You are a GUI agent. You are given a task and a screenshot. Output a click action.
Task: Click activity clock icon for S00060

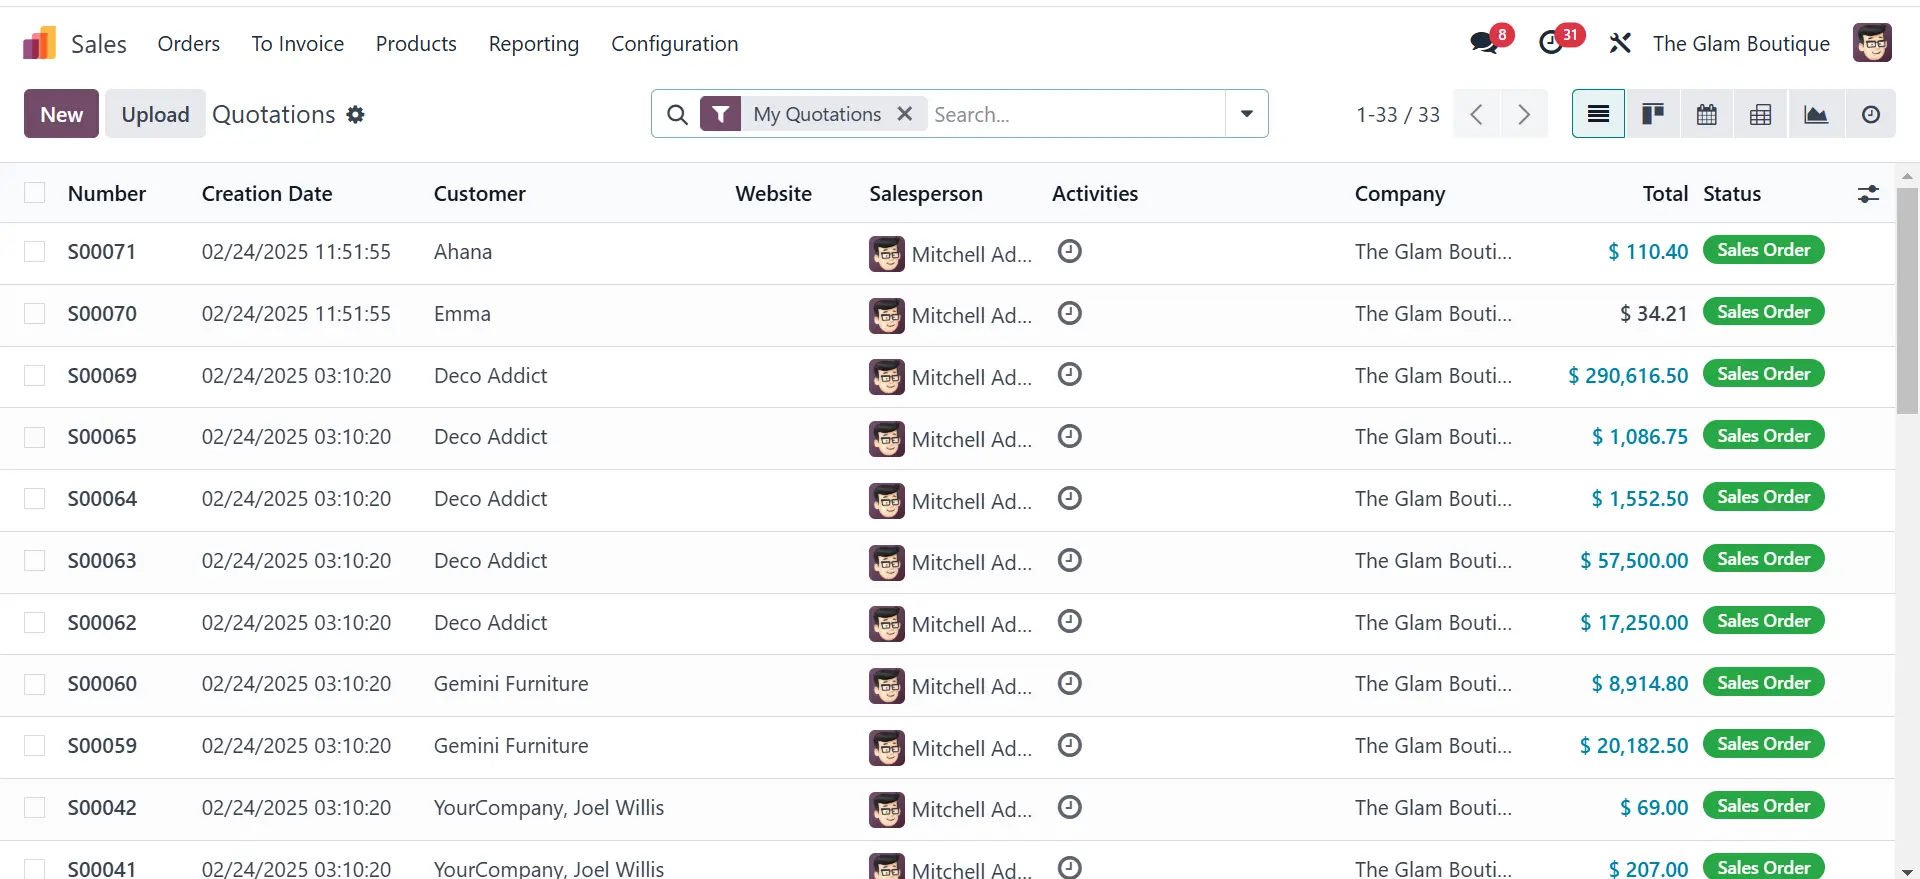click(1070, 683)
